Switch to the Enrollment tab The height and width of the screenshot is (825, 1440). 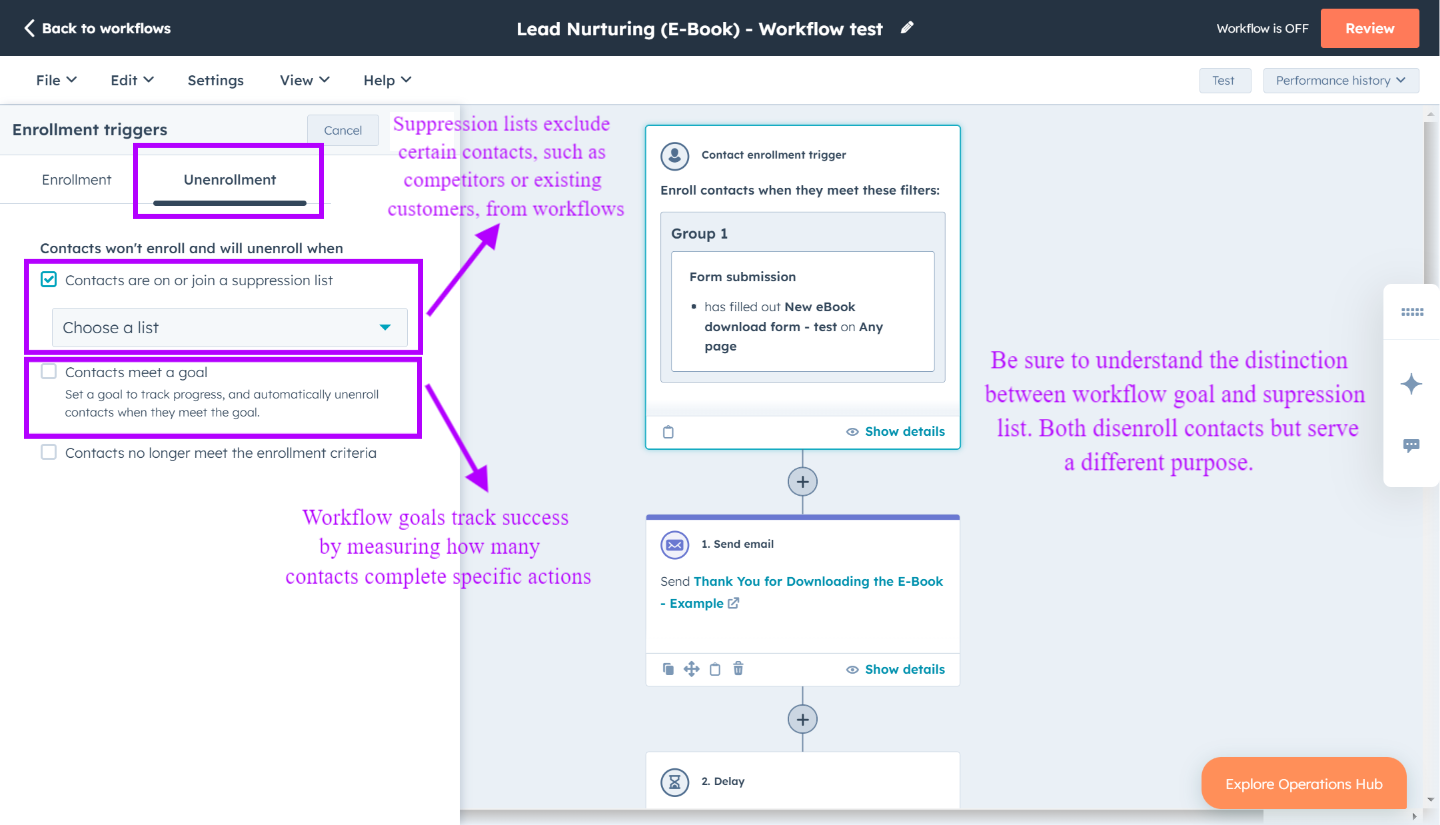[77, 180]
